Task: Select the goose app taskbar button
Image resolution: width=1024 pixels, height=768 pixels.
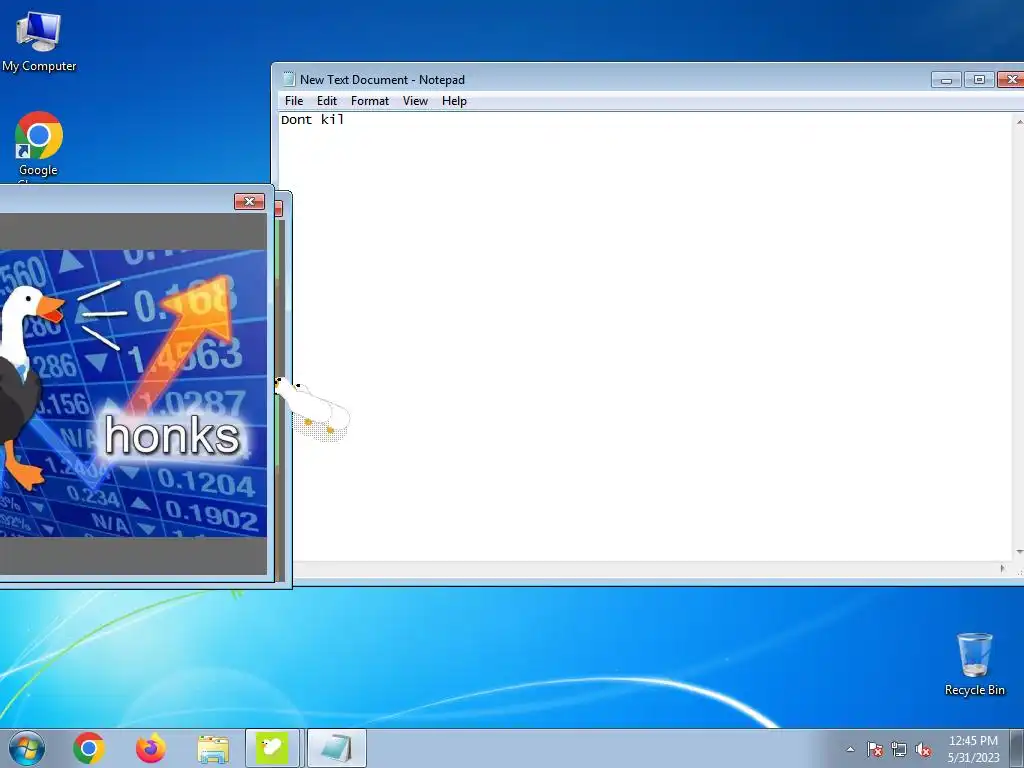Action: point(272,748)
